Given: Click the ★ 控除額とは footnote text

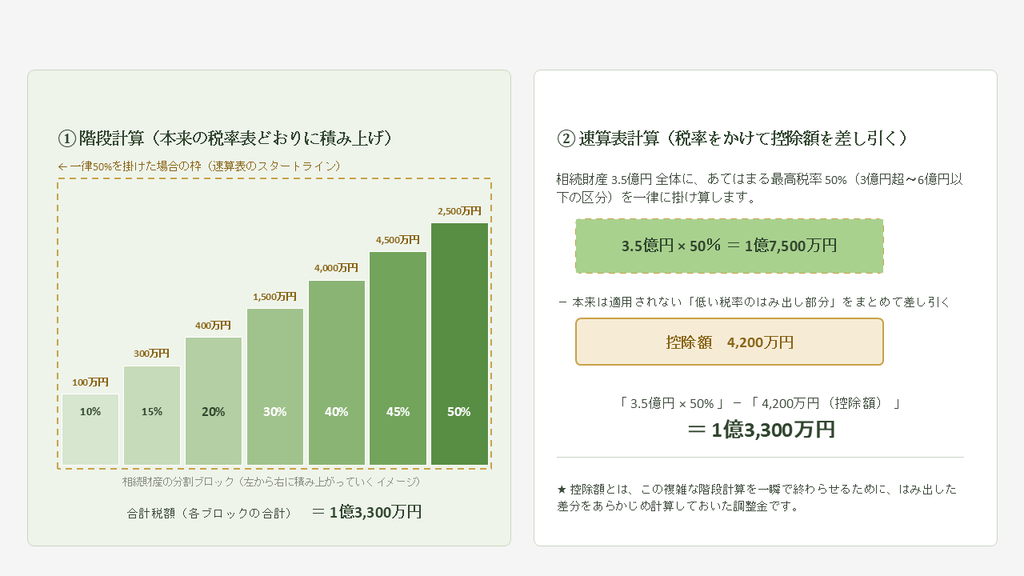Looking at the screenshot, I should pyautogui.click(x=757, y=498).
